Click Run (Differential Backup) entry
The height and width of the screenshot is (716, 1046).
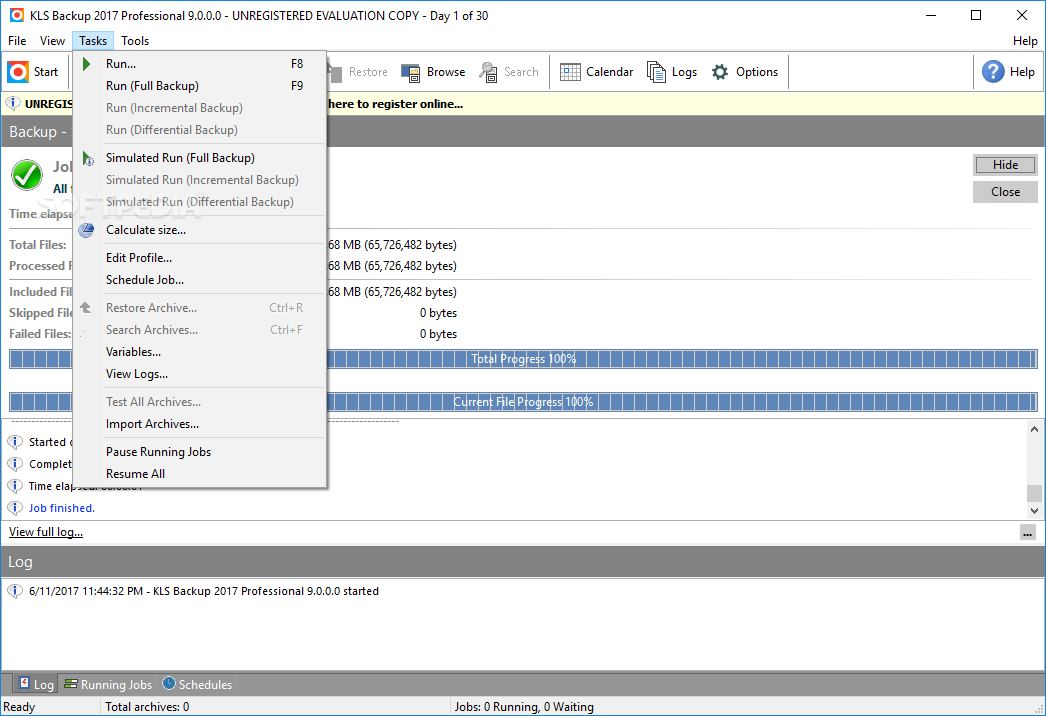(199, 130)
